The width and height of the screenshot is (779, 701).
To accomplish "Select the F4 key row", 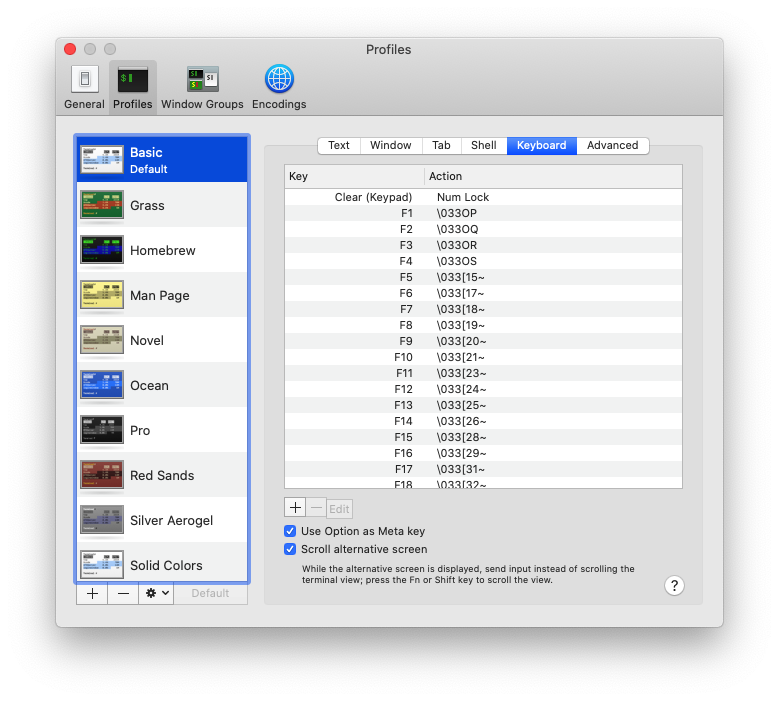I will 483,261.
